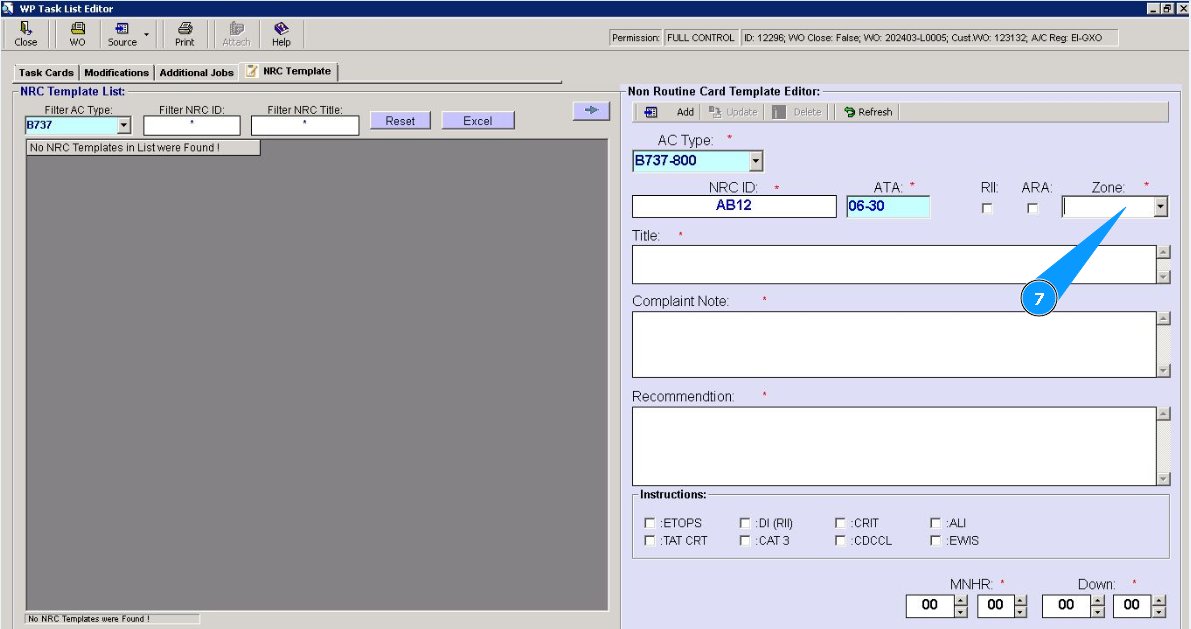Open the Filter AC Type dropdown
The image size is (1191, 629).
[124, 126]
